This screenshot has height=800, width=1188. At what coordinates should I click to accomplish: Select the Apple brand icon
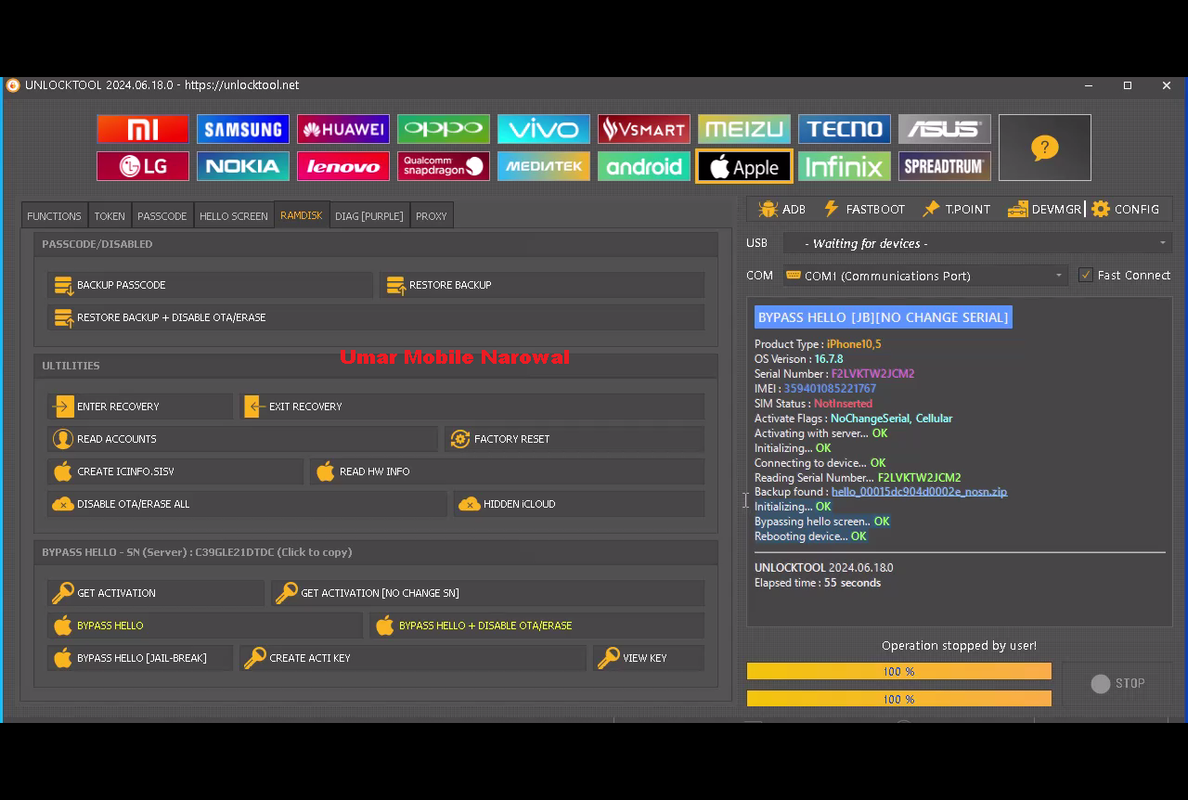point(744,166)
